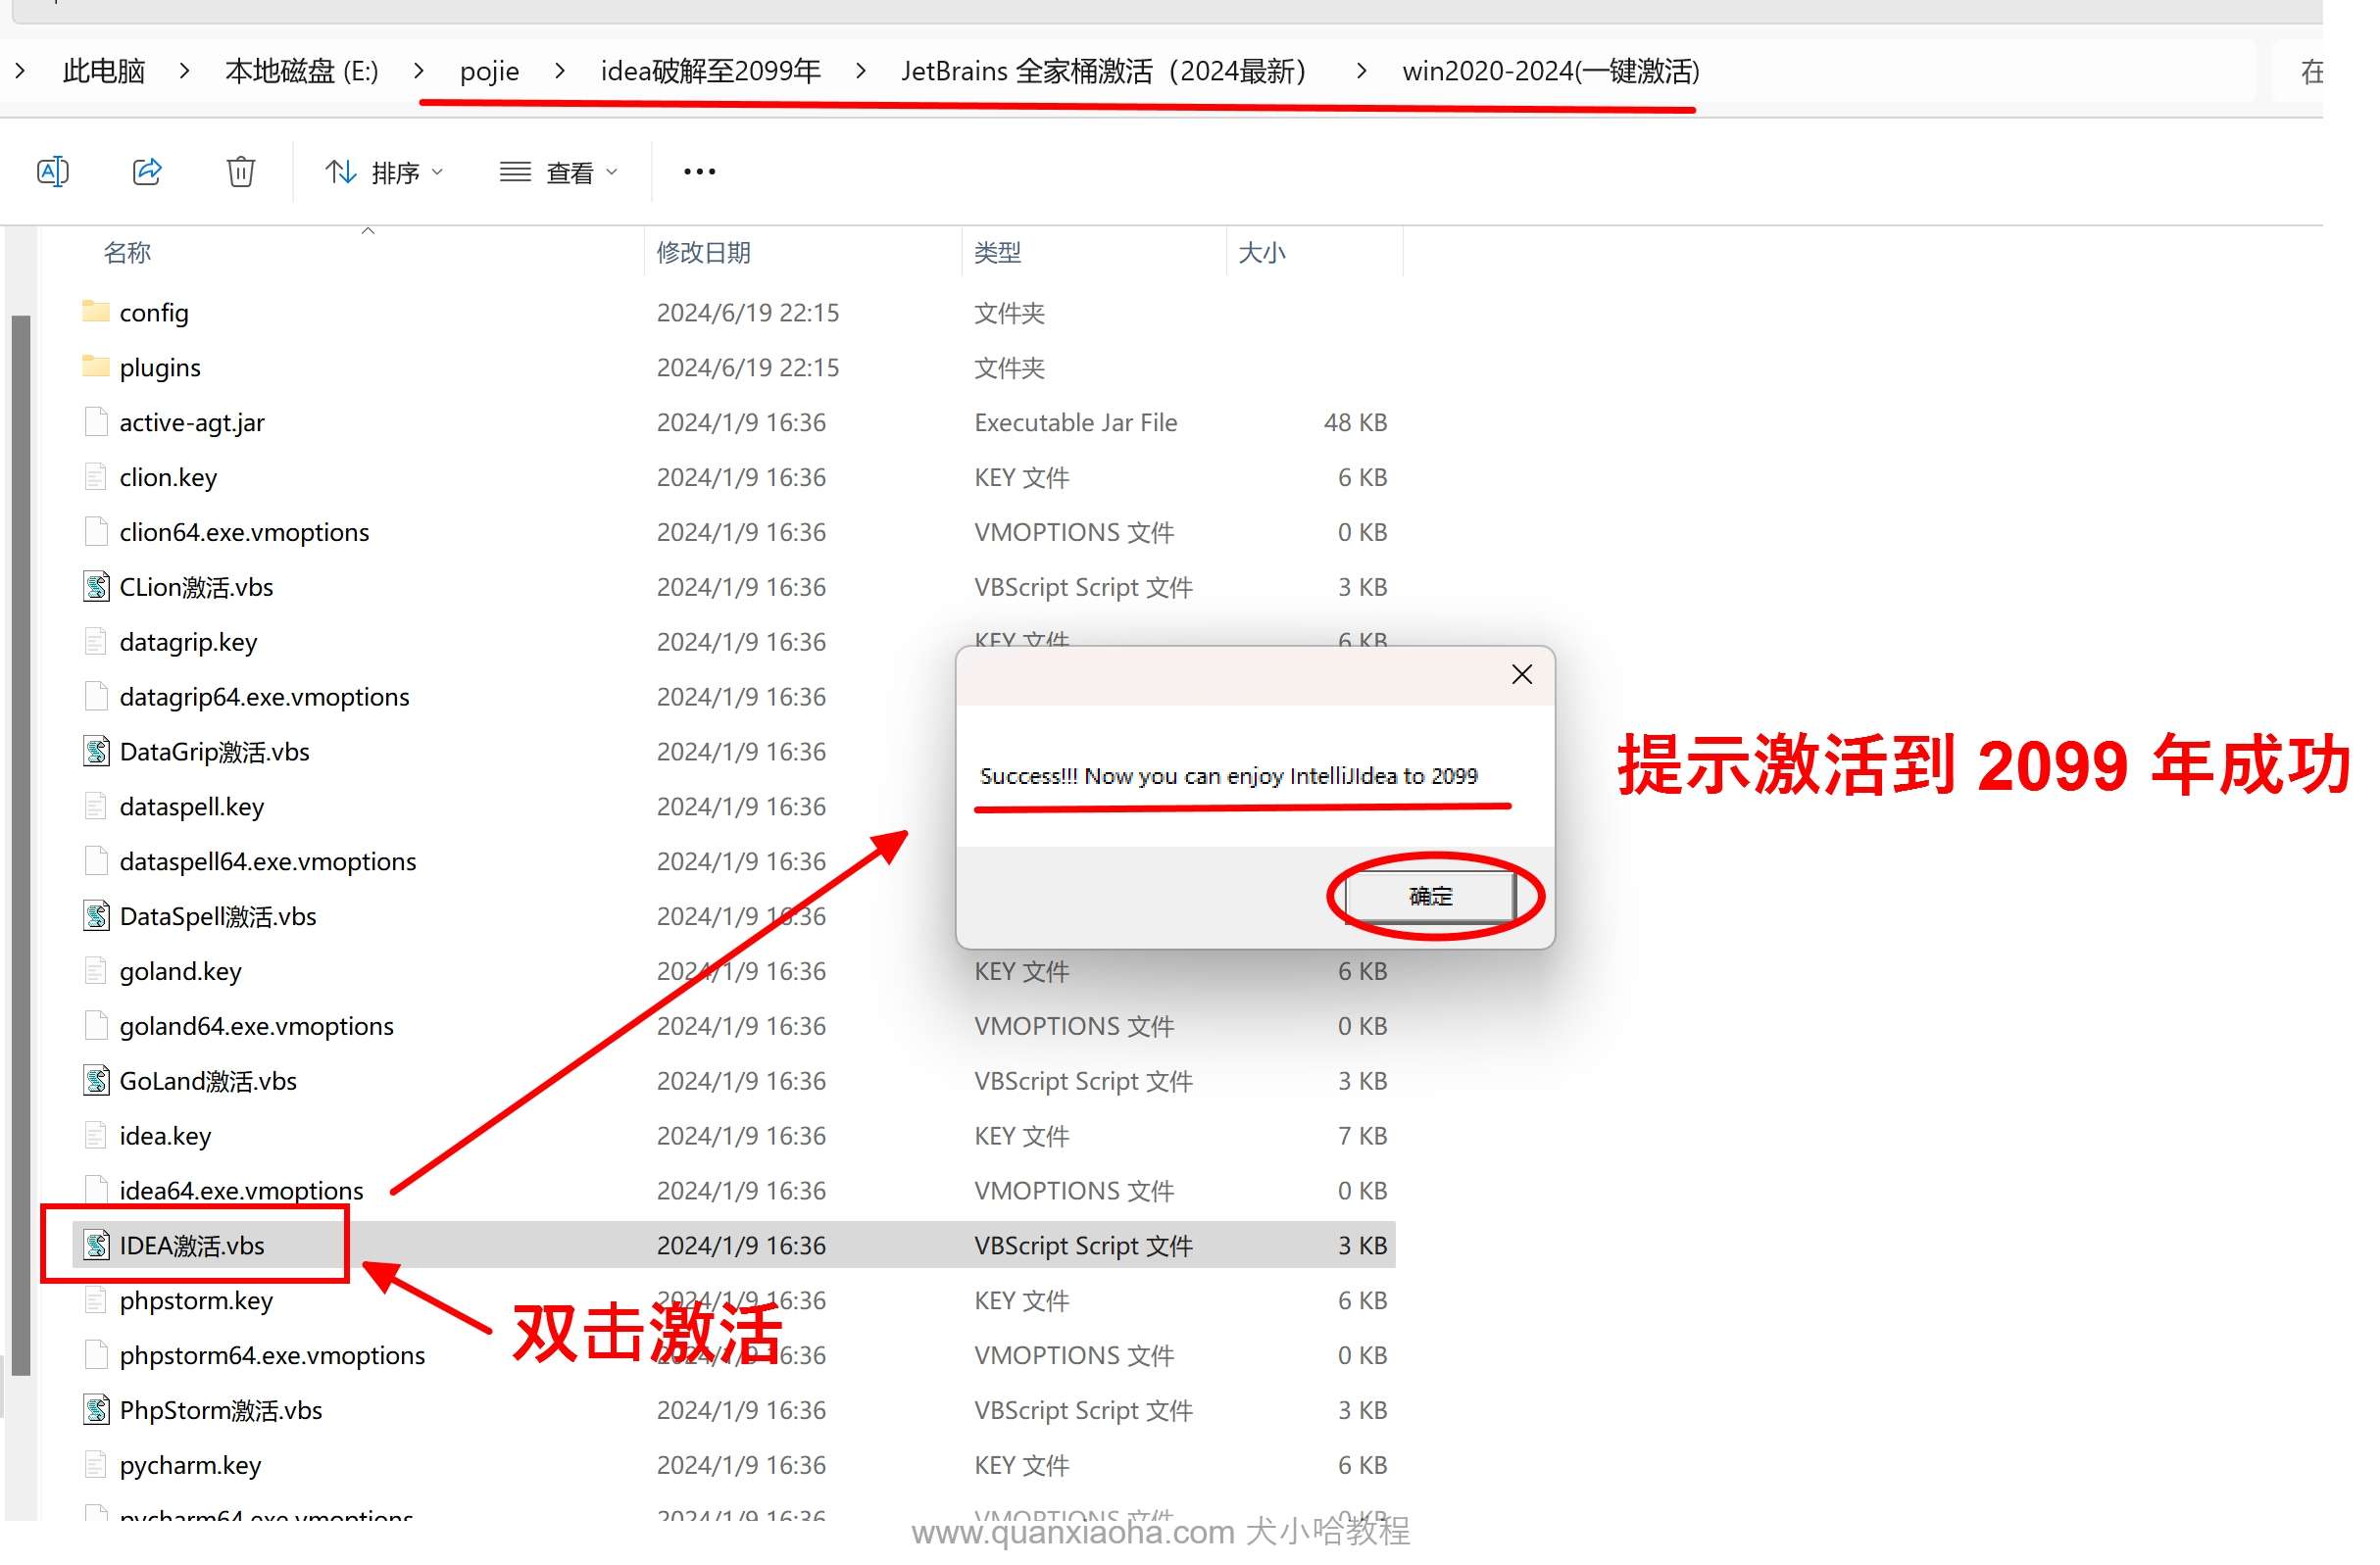Click the PhpStorm激活.vbs script icon
Image resolution: width=2380 pixels, height=1565 pixels.
tap(96, 1409)
